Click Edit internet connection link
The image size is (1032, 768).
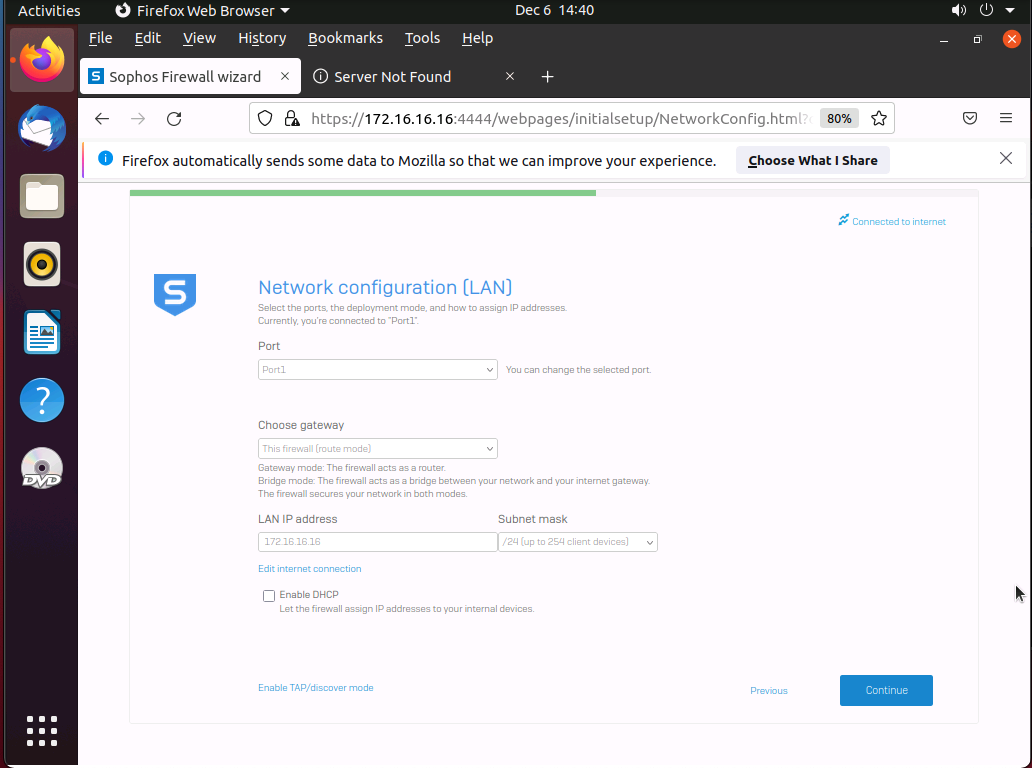coord(310,569)
